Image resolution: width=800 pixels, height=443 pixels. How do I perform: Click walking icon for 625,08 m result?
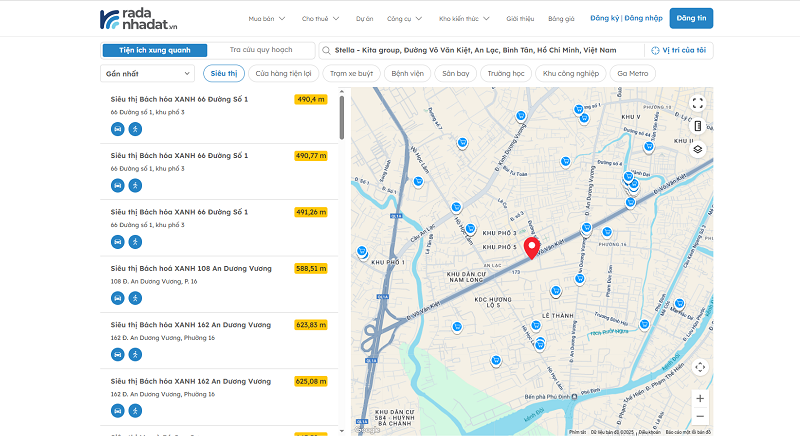[x=135, y=411]
